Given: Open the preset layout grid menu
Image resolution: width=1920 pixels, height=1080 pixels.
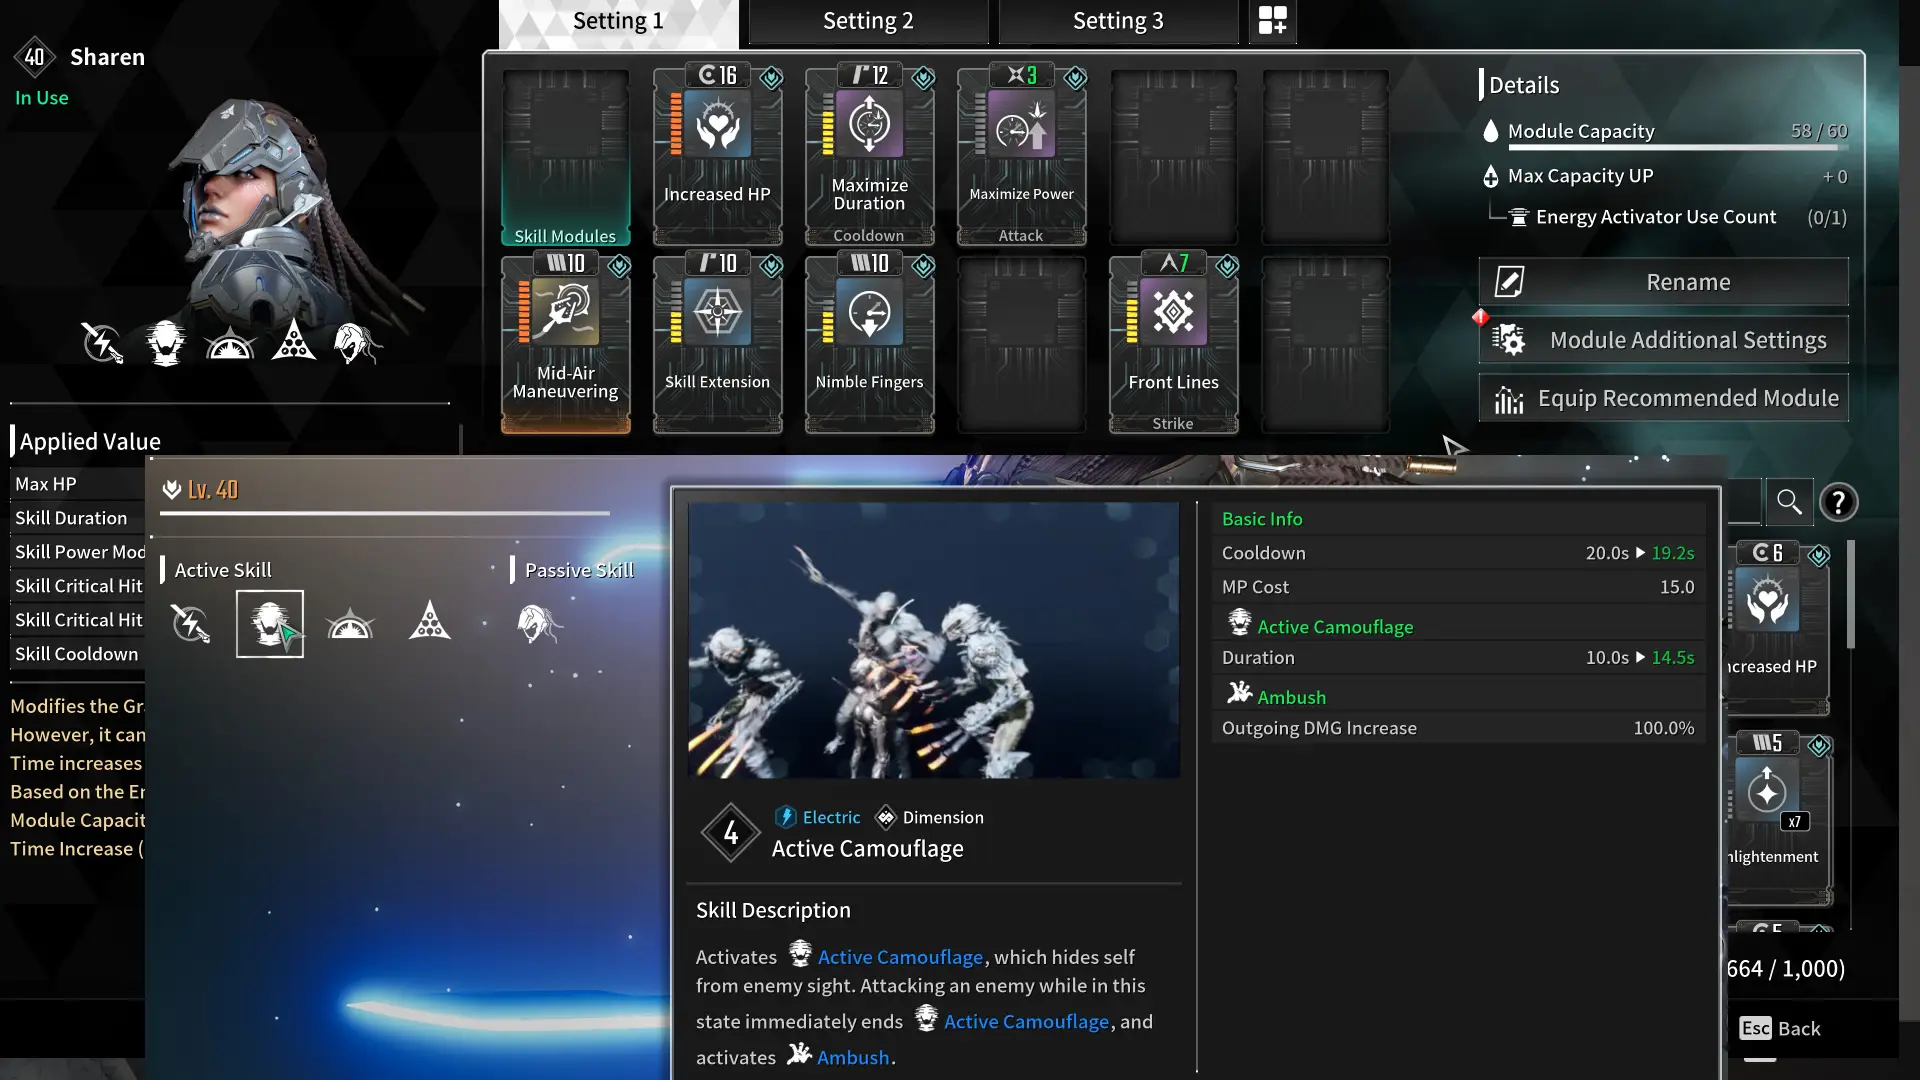Looking at the screenshot, I should pyautogui.click(x=1271, y=21).
